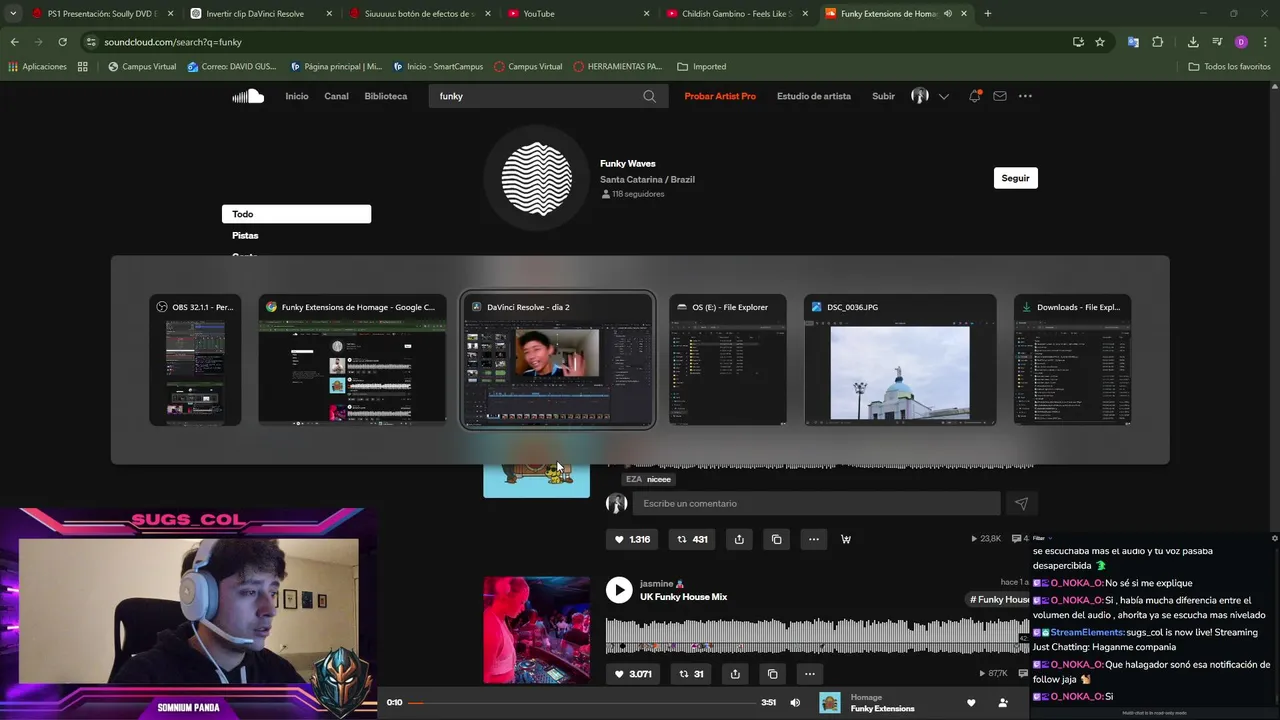Switch to Downloads File Explorer window
1280x720 pixels.
click(1072, 360)
